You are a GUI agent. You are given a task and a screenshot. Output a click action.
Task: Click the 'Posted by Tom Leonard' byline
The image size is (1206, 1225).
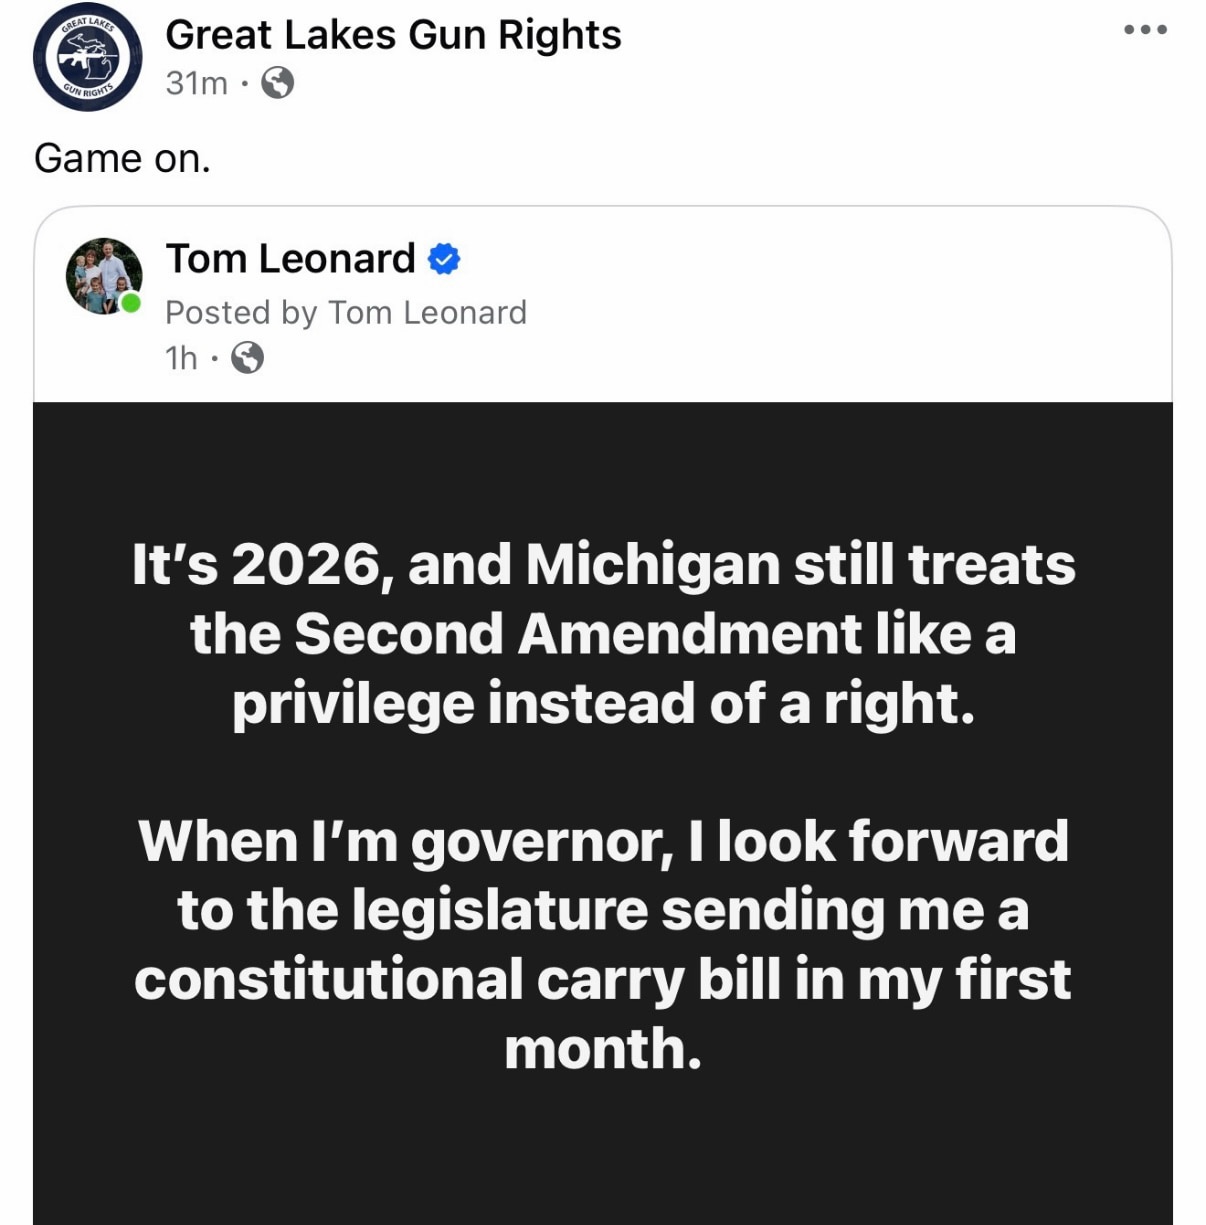345,313
